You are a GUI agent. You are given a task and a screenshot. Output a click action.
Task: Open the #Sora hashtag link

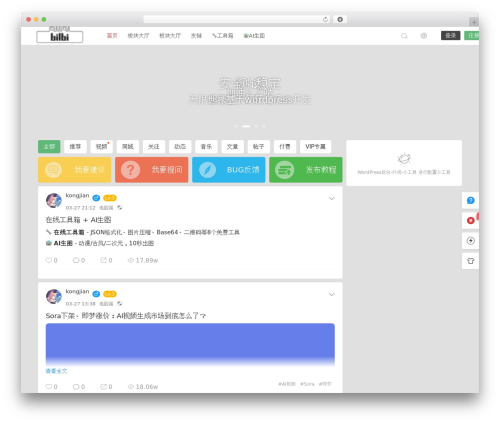[307, 384]
